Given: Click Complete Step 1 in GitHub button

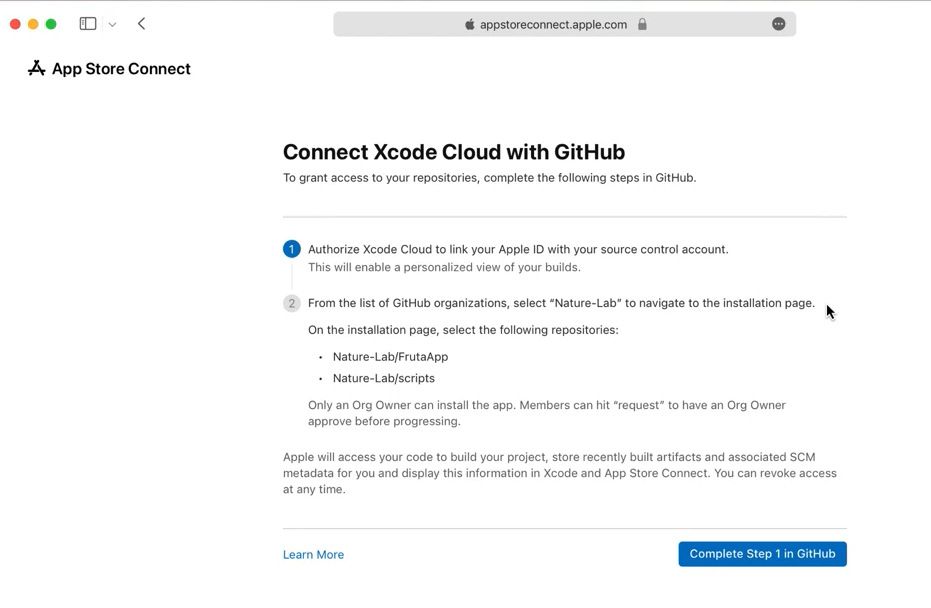Looking at the screenshot, I should click(x=762, y=554).
